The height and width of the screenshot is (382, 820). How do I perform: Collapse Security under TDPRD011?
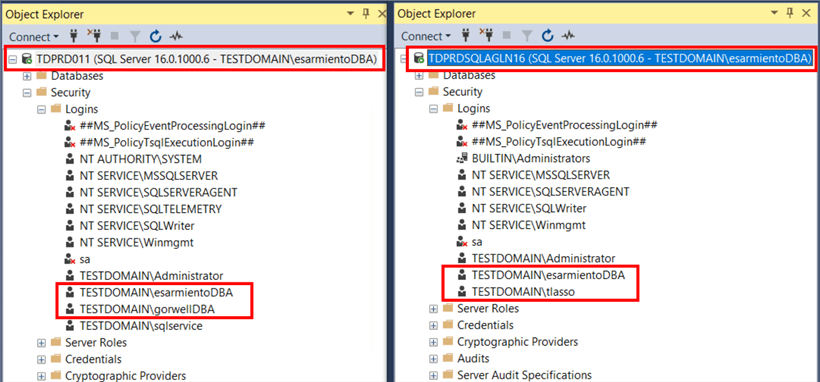(27, 93)
